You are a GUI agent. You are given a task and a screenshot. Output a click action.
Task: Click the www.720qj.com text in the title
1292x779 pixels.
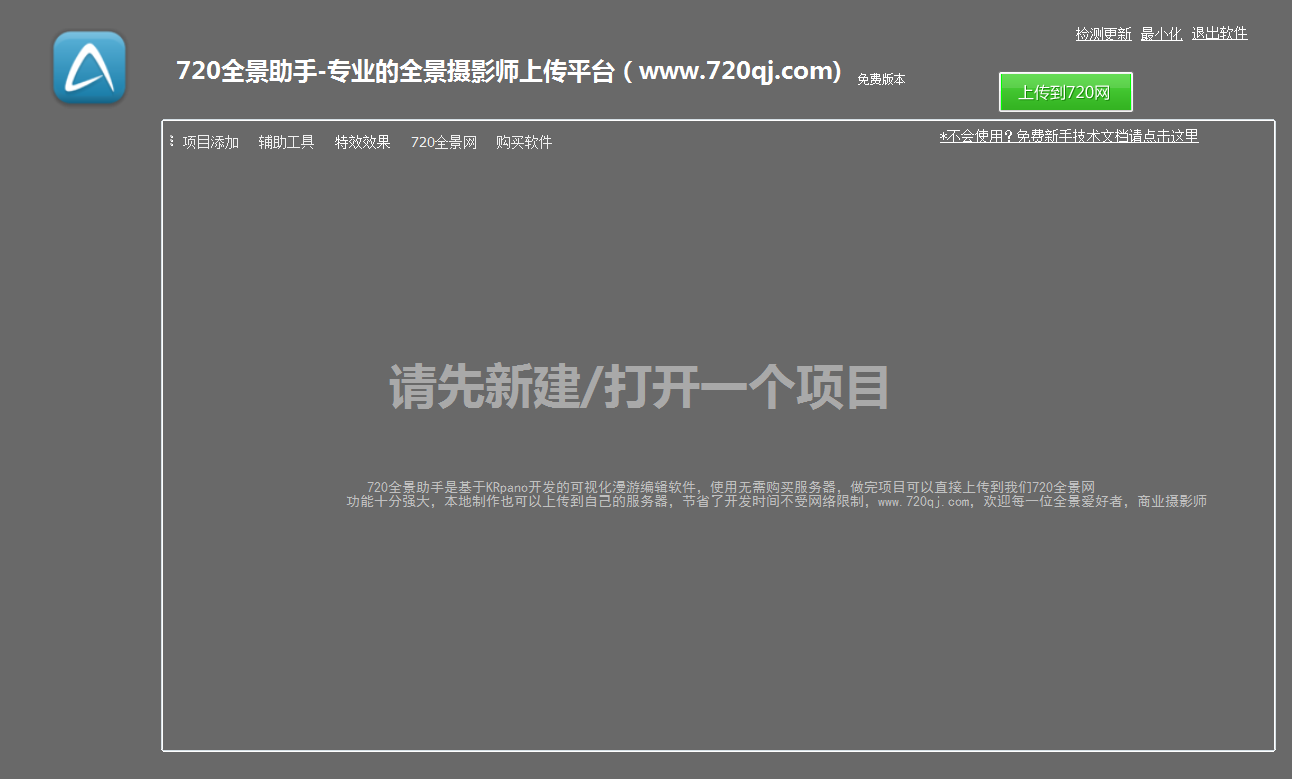(x=740, y=70)
